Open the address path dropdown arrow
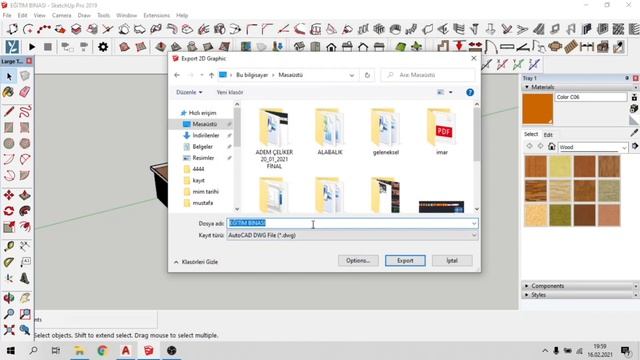640x360 pixels. click(x=351, y=75)
